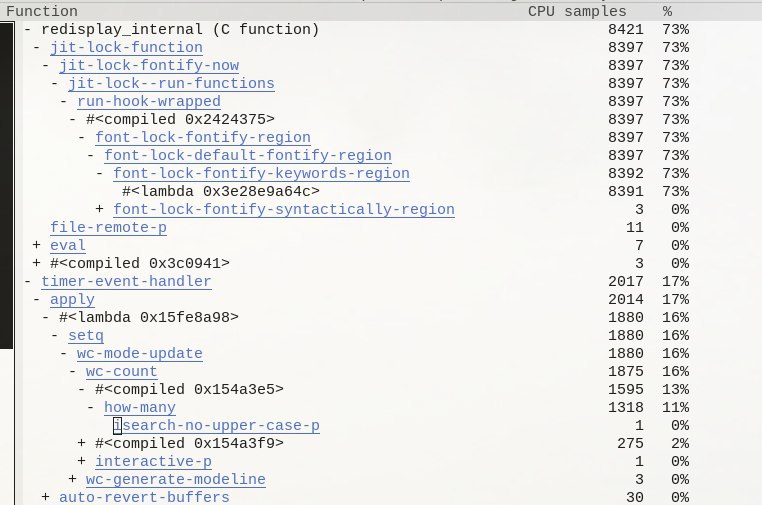Click the wc-count function link
The width and height of the screenshot is (762, 505).
tap(121, 371)
